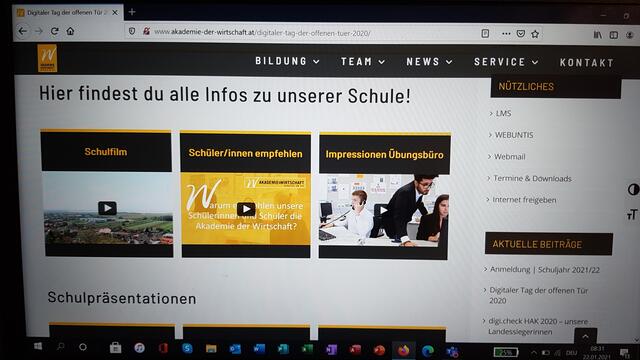Click the Firefox taskbar icon
Image resolution: width=640 pixels, height=360 pixels.
404,350
